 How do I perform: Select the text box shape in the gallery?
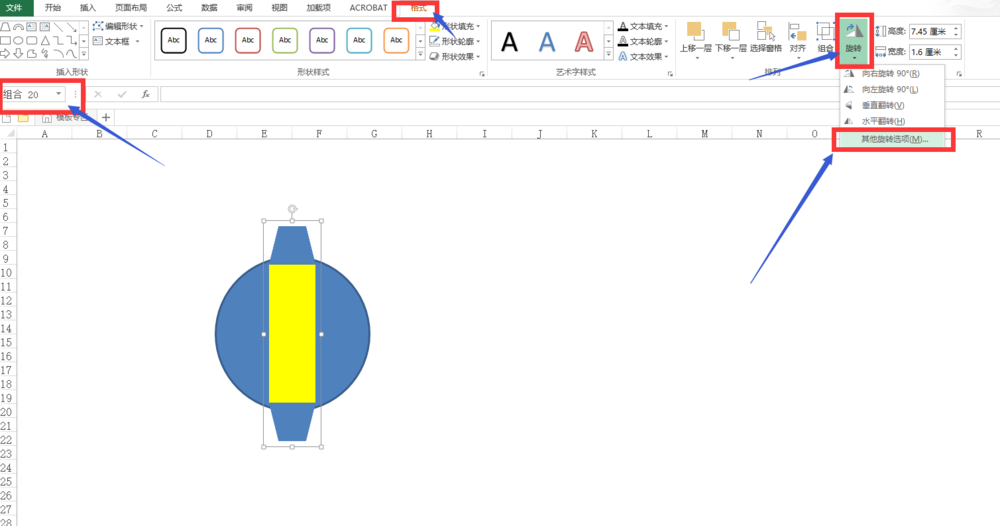pos(31,27)
